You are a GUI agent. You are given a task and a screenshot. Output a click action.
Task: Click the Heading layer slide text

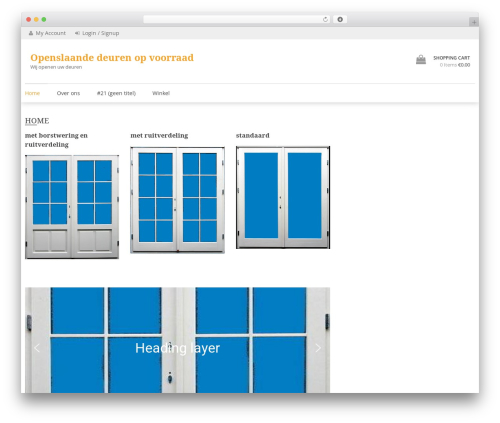click(x=177, y=348)
